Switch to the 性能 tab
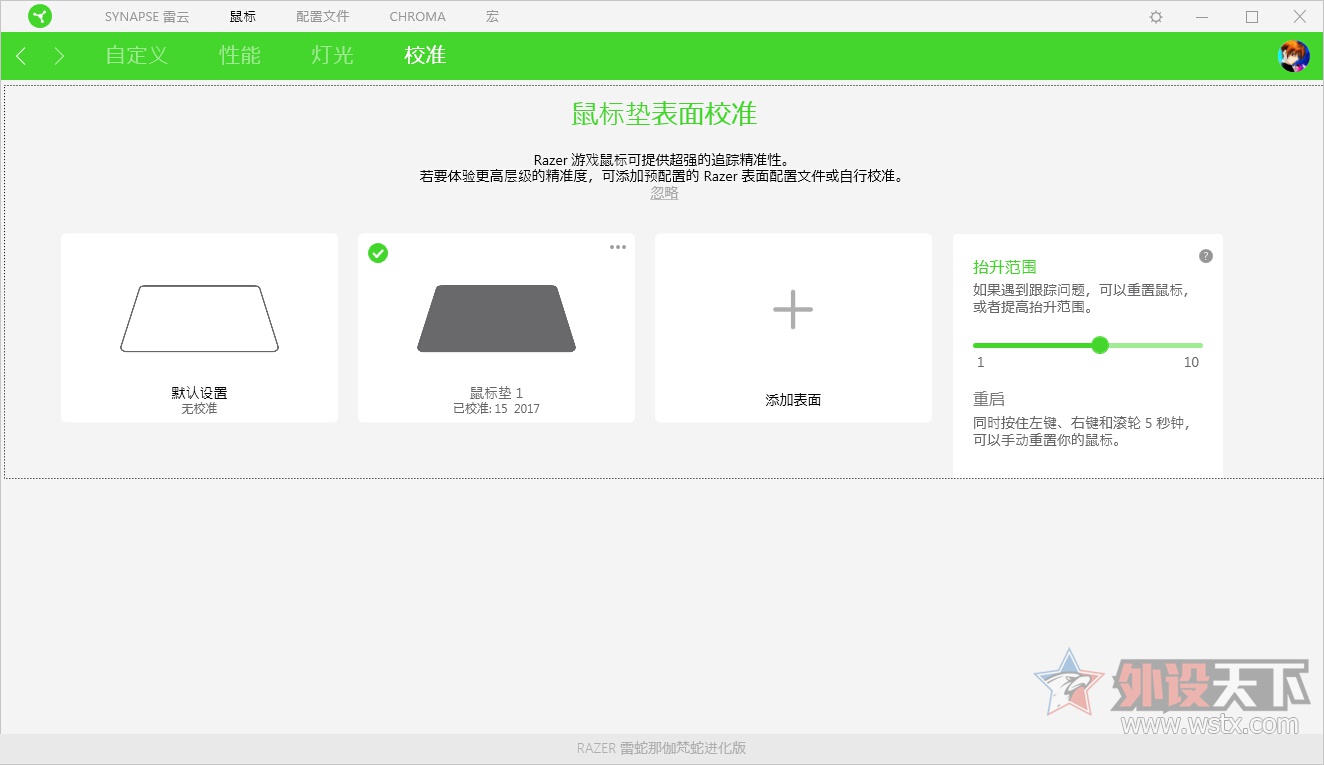 (239, 55)
